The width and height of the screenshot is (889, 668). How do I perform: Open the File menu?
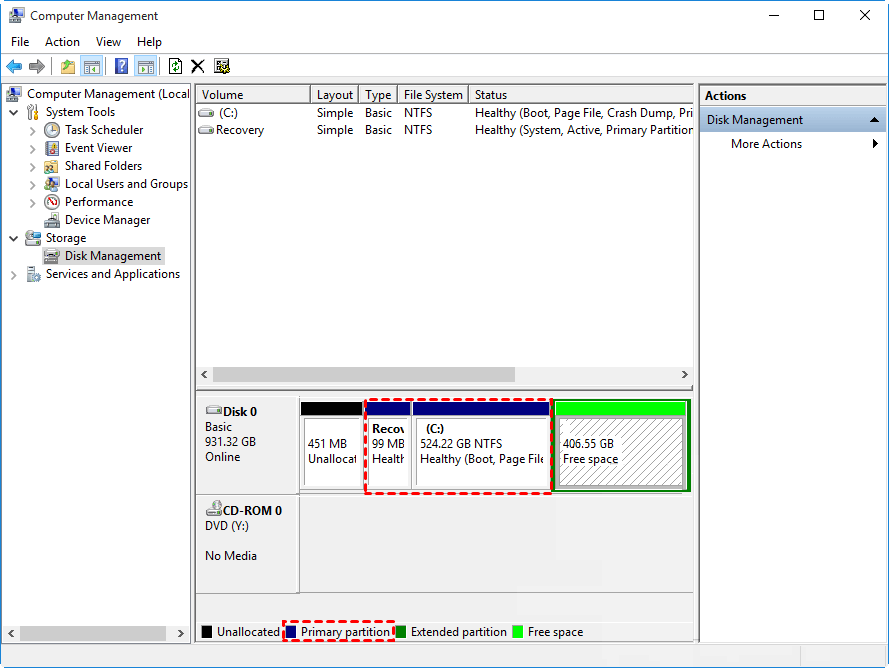pyautogui.click(x=20, y=42)
